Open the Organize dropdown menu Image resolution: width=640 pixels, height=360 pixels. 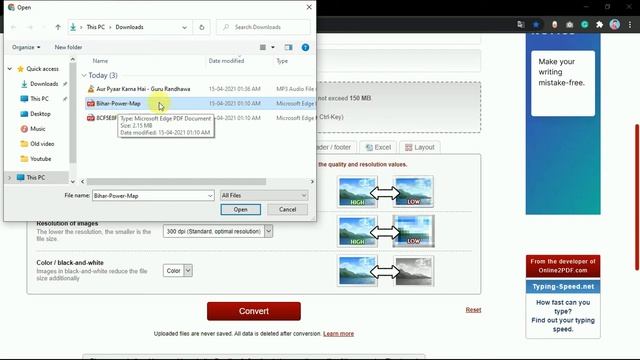point(26,47)
